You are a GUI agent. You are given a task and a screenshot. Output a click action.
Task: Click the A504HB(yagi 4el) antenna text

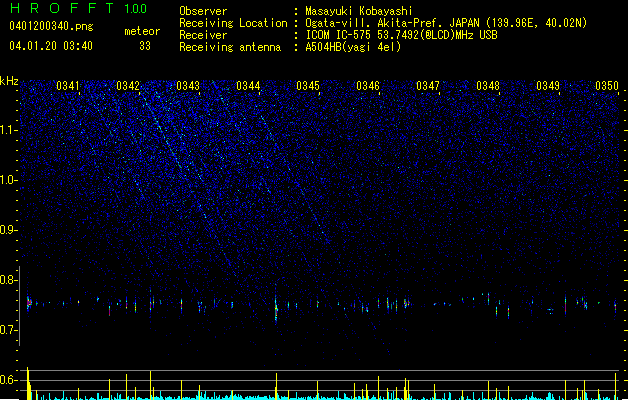353,47
